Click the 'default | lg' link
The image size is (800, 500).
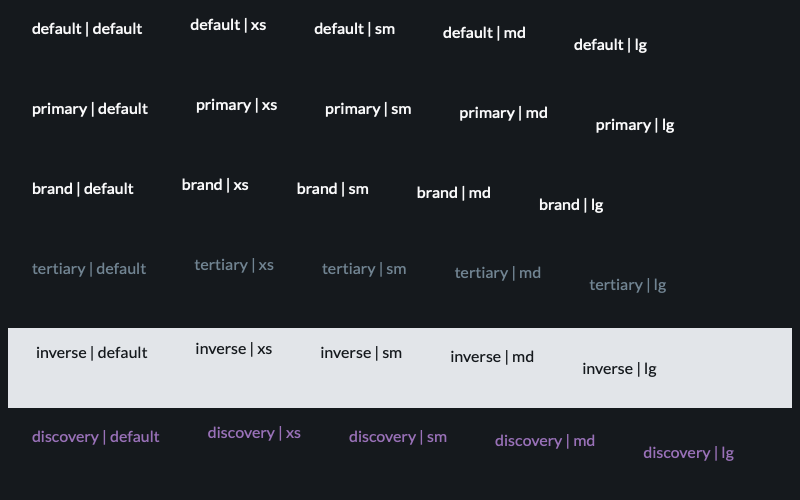pyautogui.click(x=610, y=45)
